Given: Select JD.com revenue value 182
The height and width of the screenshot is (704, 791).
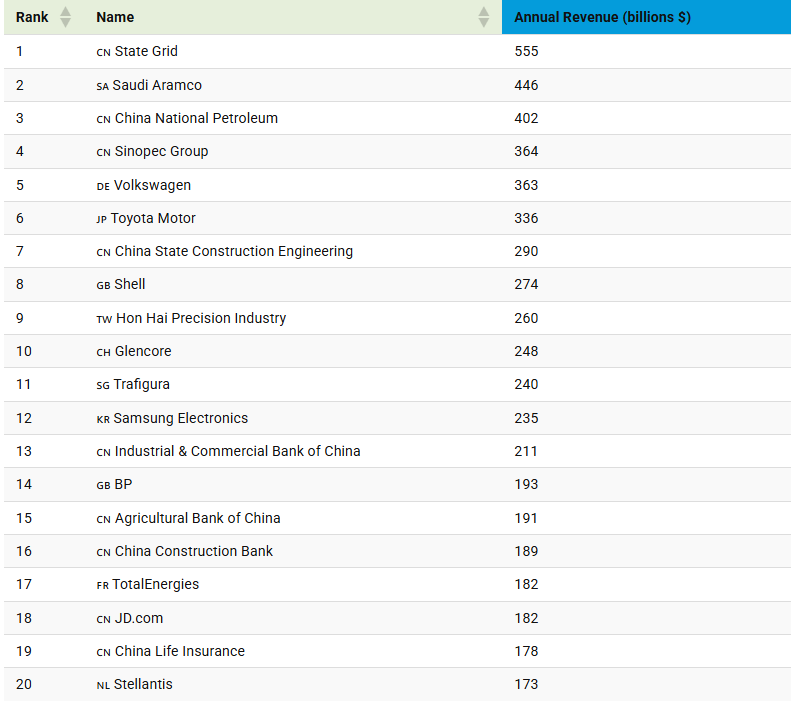Looking at the screenshot, I should pos(526,618).
